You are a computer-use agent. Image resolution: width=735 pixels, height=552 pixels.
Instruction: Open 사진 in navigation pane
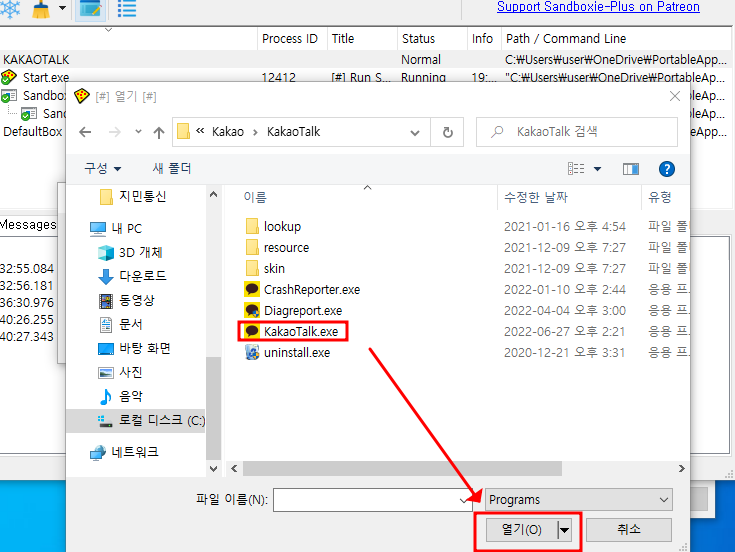coord(120,372)
